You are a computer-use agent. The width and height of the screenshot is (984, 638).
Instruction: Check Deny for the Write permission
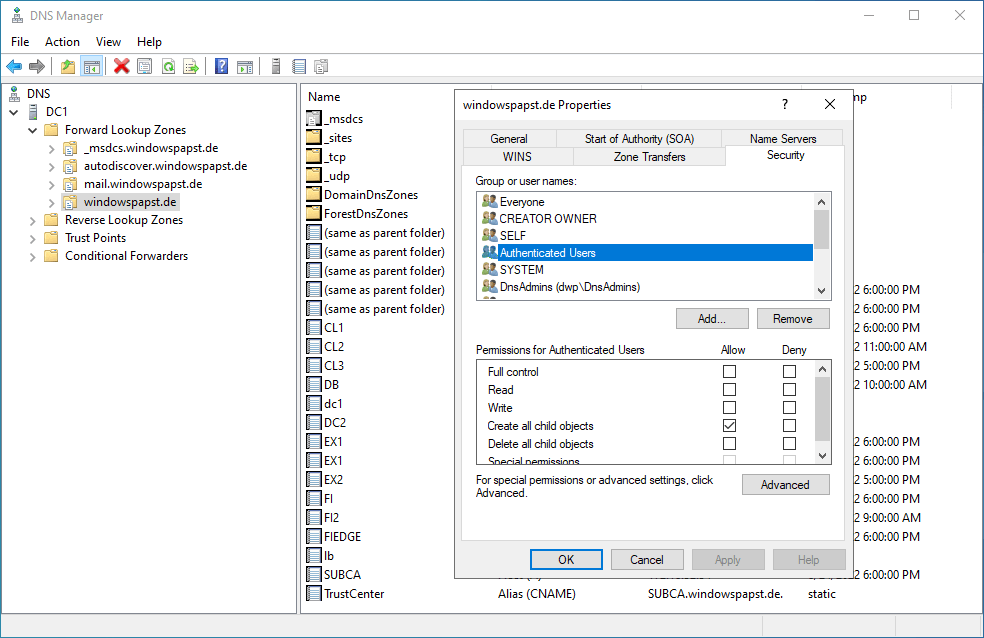click(x=789, y=408)
